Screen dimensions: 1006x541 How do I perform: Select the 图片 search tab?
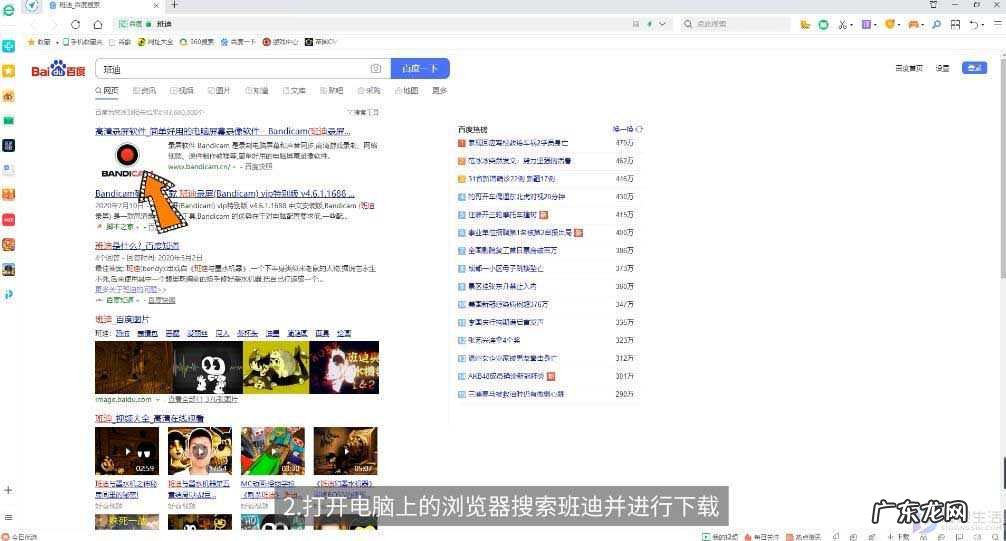pos(219,91)
